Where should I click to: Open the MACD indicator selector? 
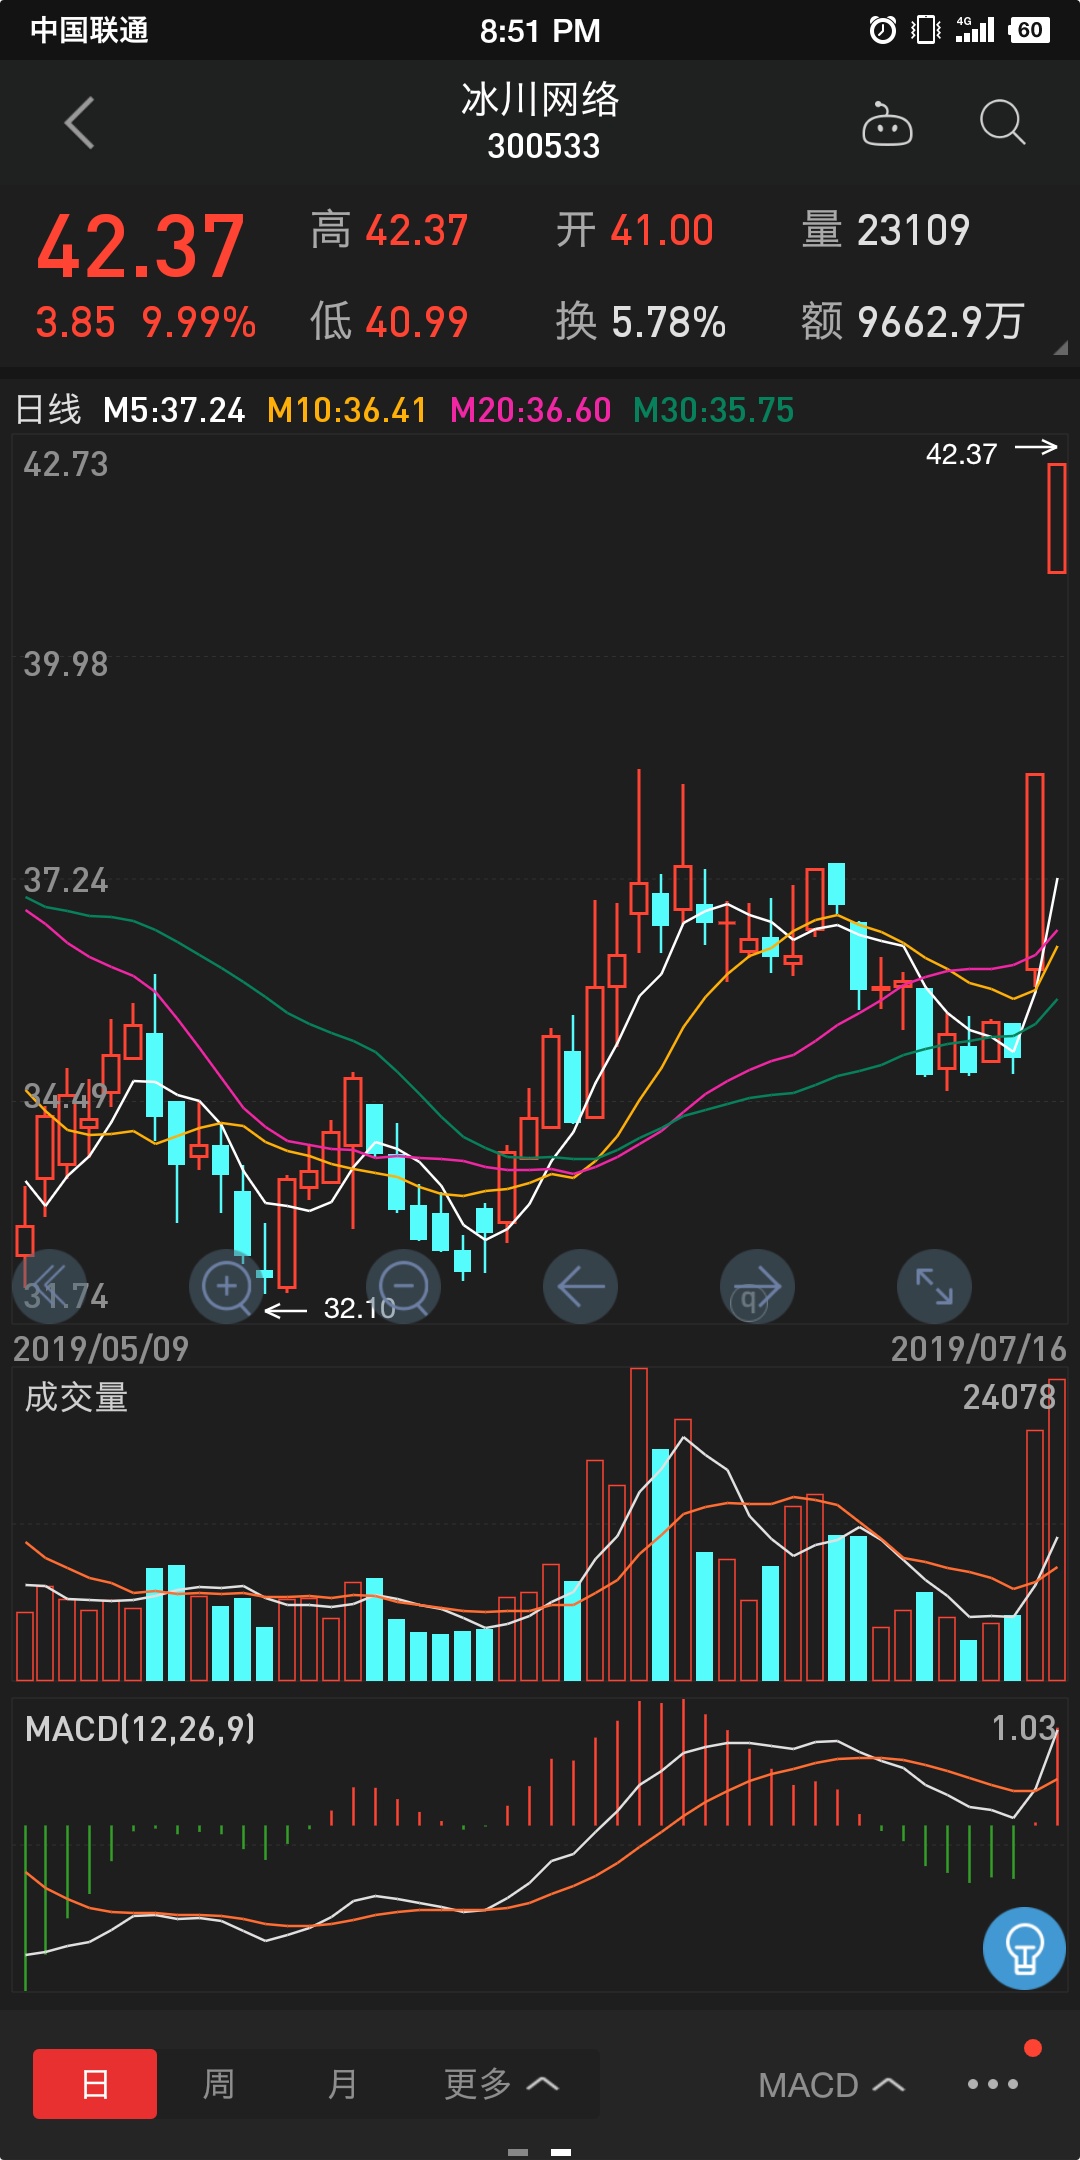tap(830, 2085)
